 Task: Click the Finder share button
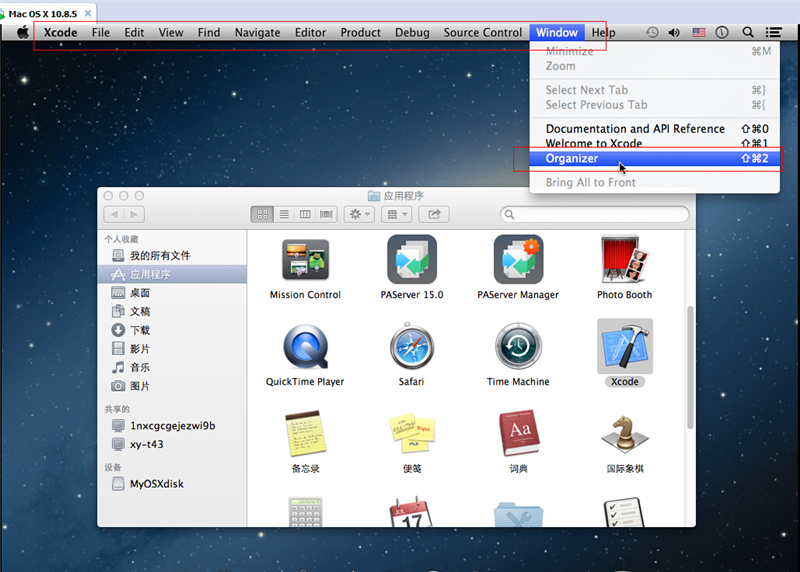tap(434, 214)
